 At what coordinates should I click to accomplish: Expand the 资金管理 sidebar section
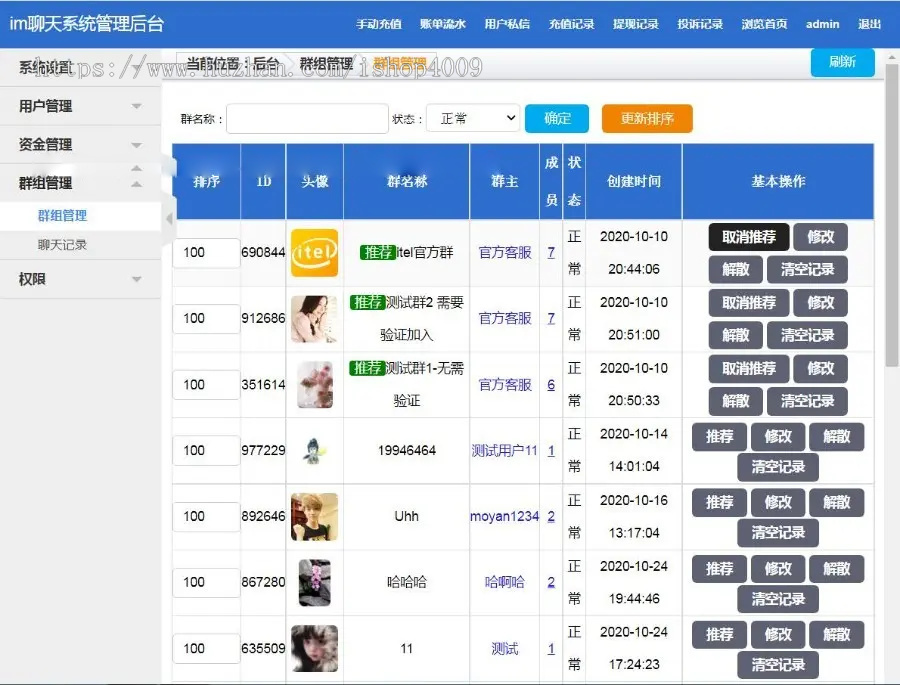pyautogui.click(x=80, y=143)
